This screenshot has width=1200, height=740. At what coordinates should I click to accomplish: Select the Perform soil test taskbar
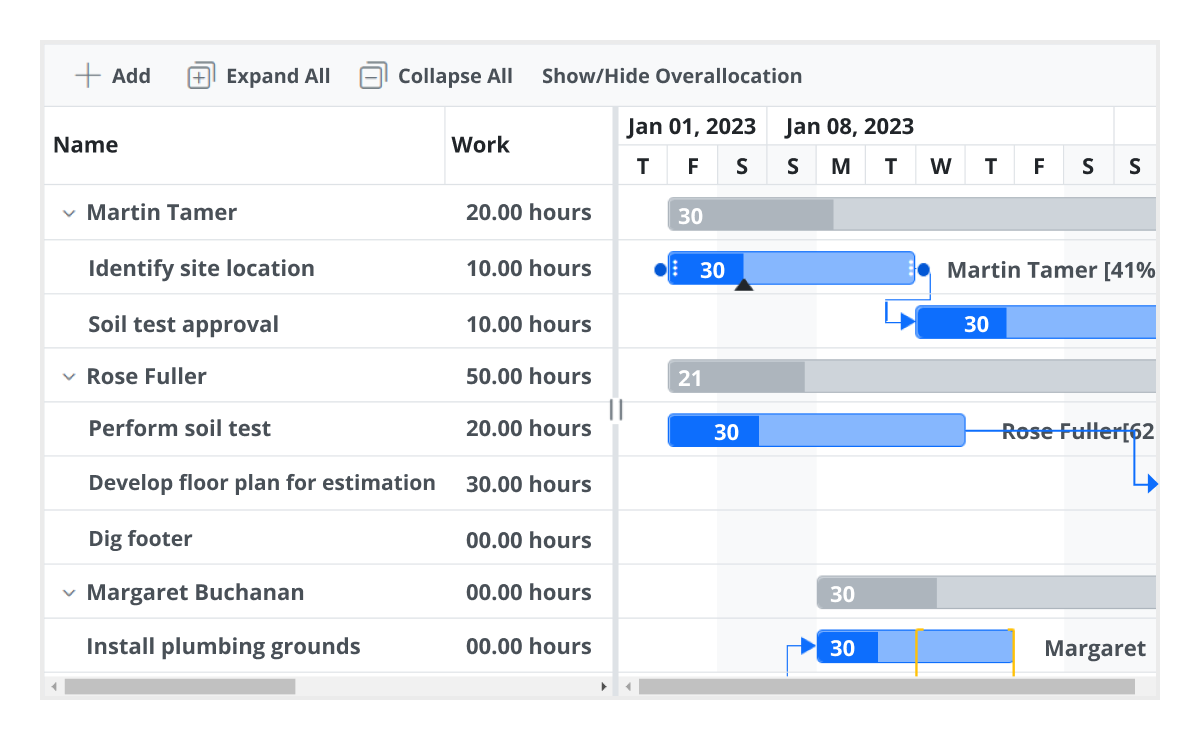coord(815,430)
